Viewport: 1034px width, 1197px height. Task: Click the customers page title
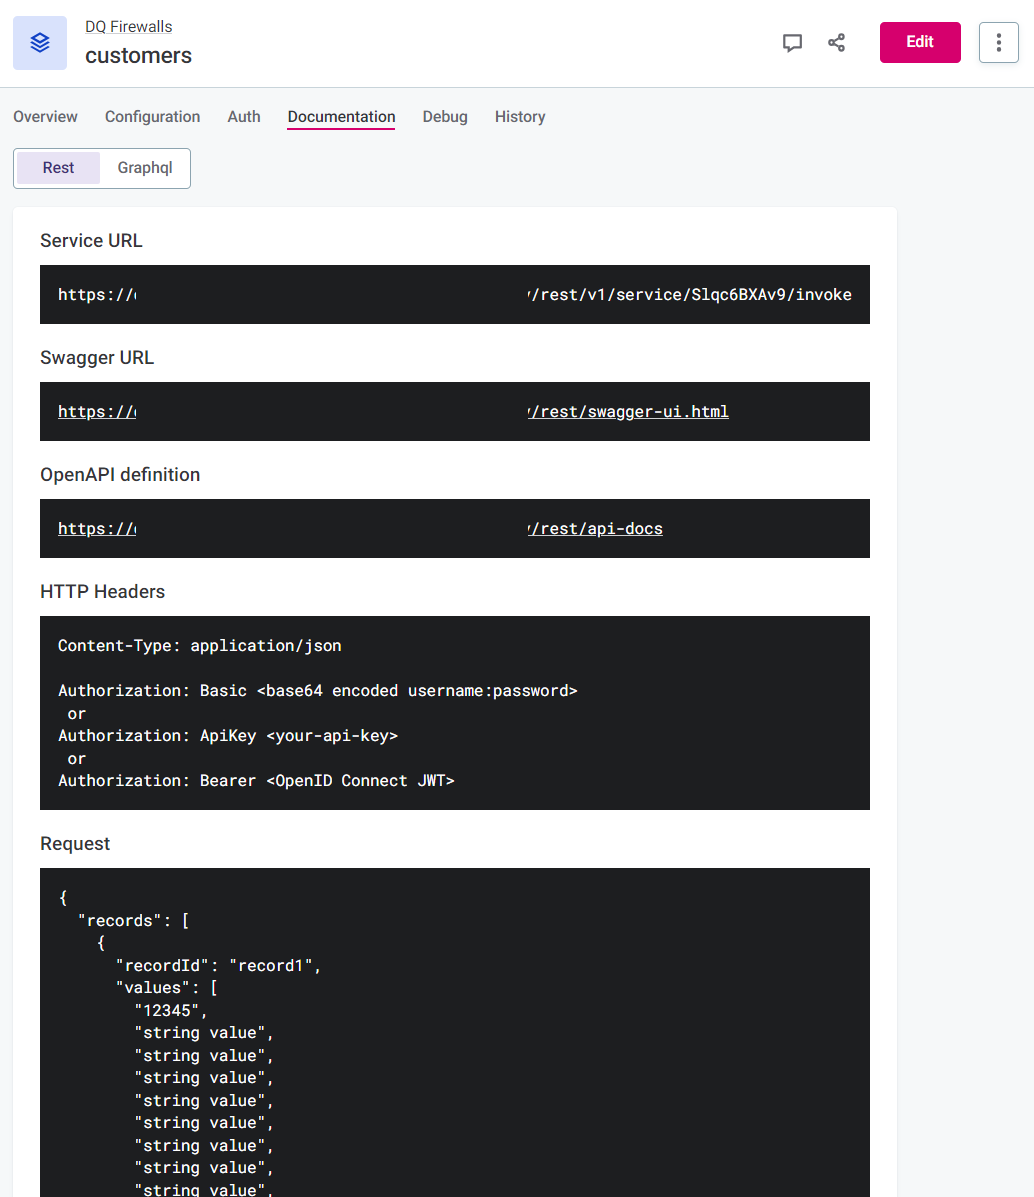coord(138,56)
